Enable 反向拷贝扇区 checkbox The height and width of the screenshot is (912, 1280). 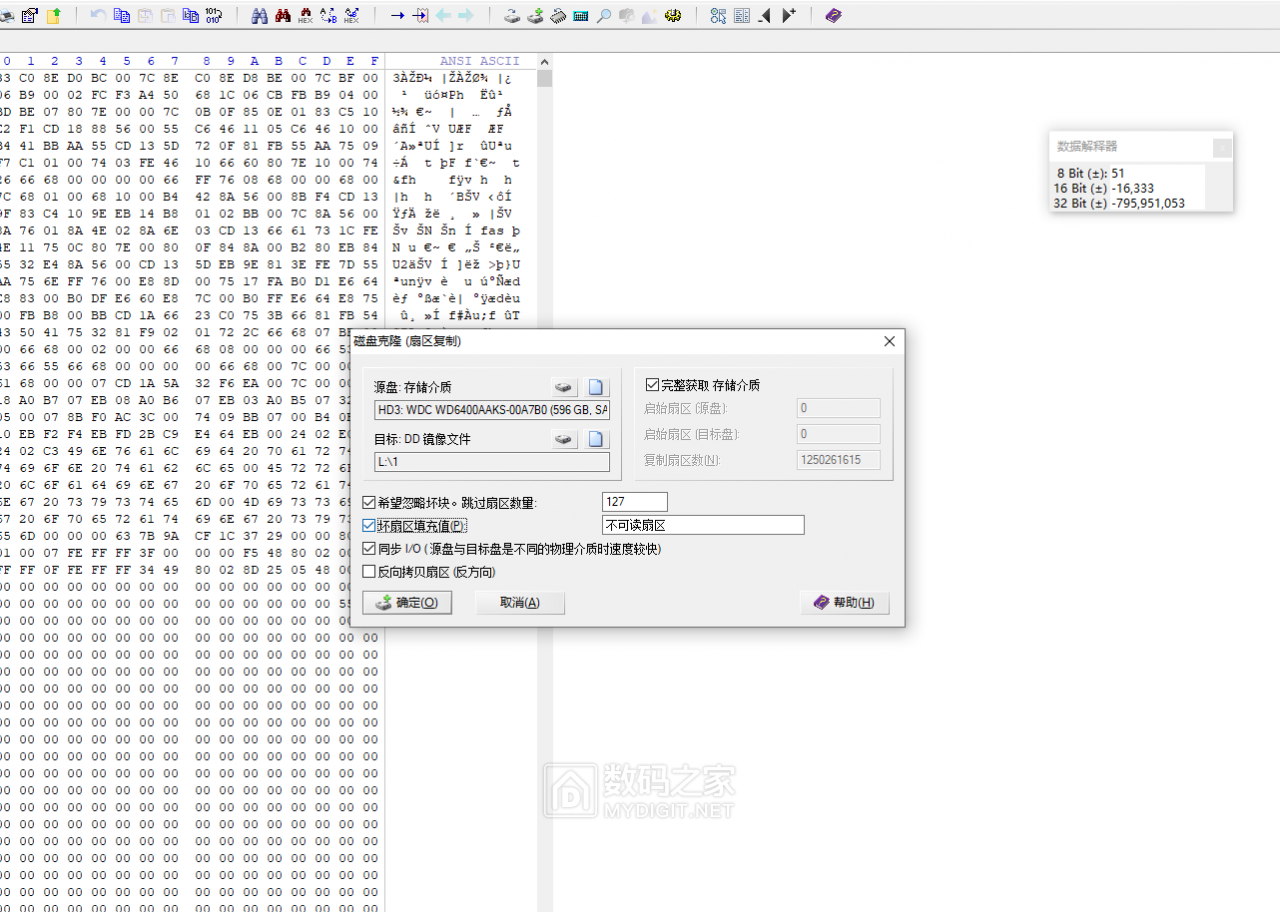[x=369, y=571]
